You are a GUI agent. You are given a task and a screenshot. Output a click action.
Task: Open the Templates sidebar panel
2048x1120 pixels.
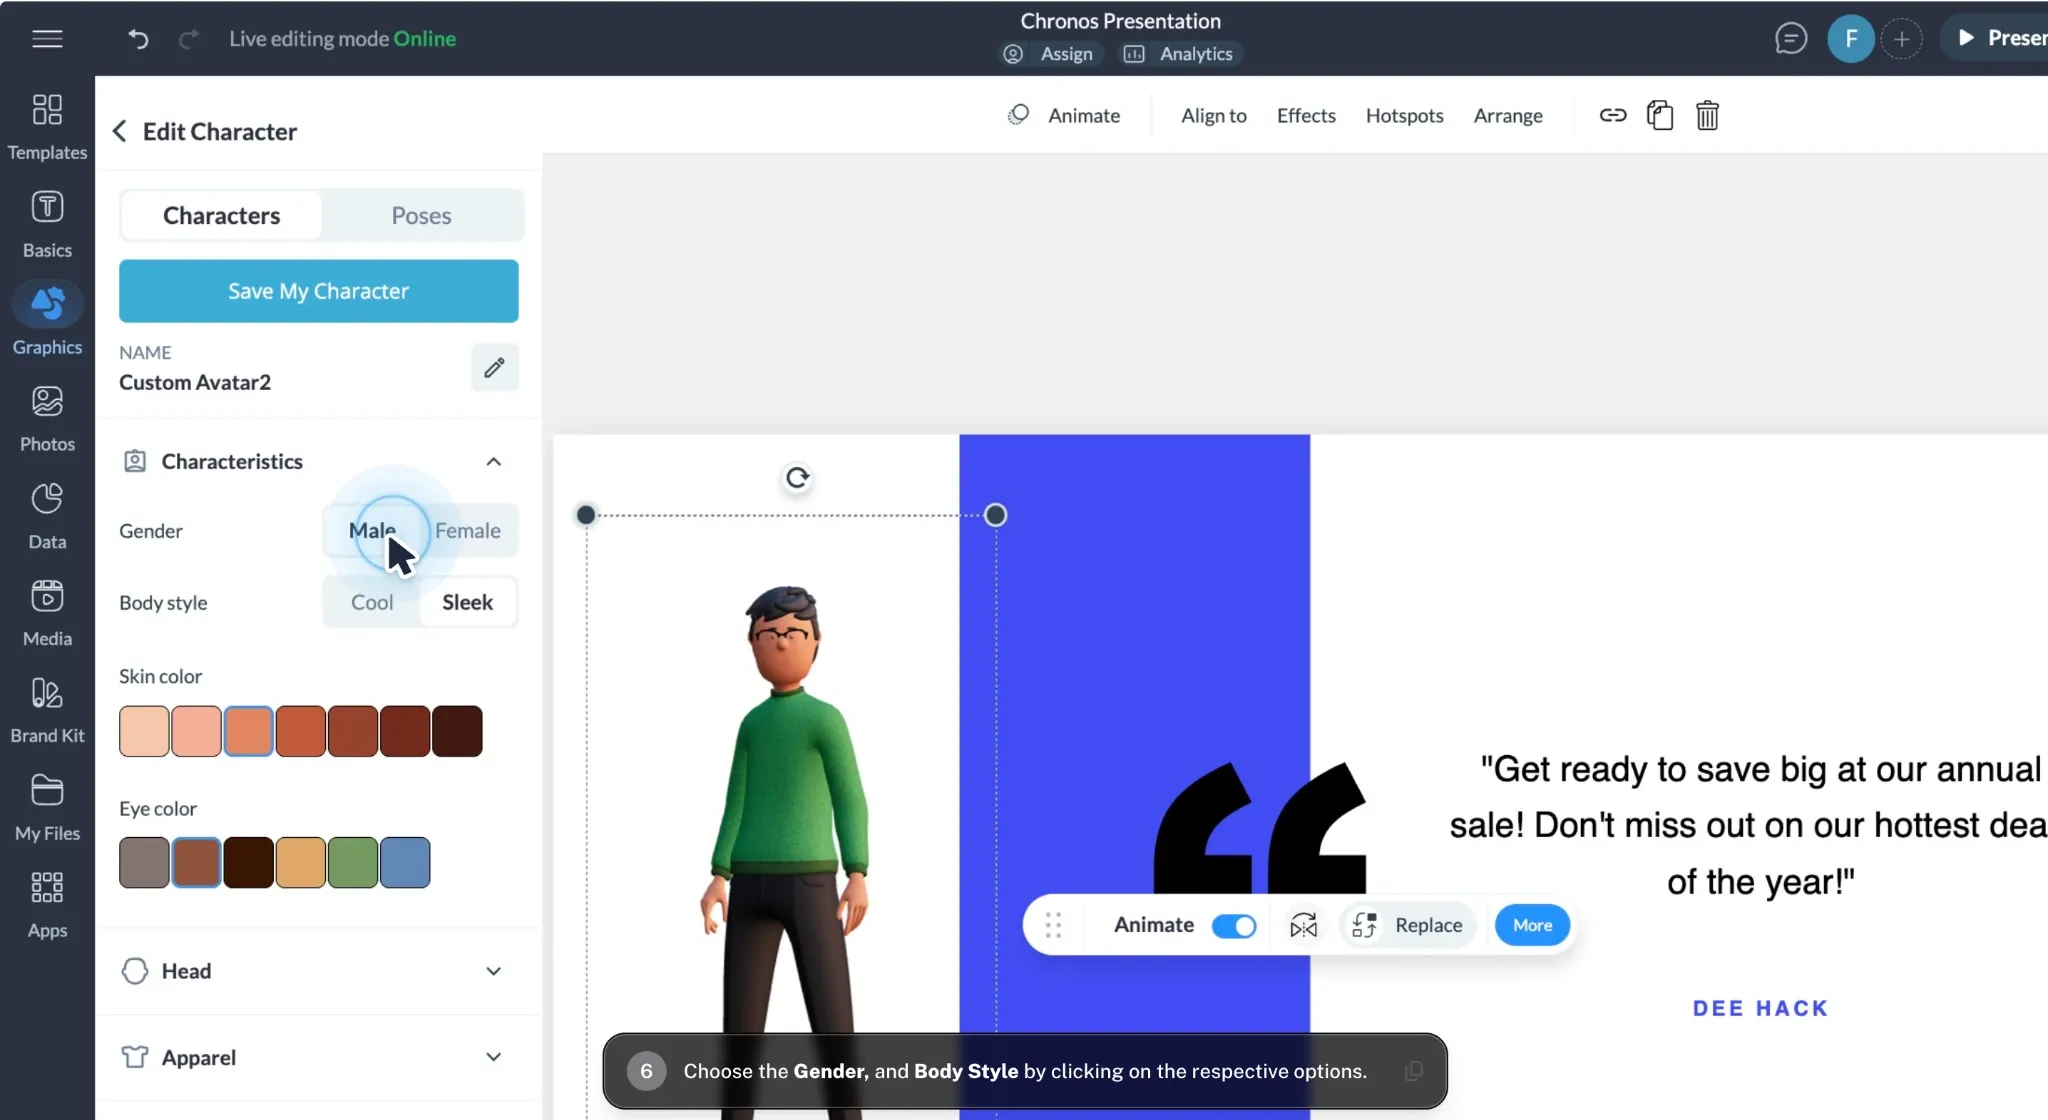(x=47, y=126)
